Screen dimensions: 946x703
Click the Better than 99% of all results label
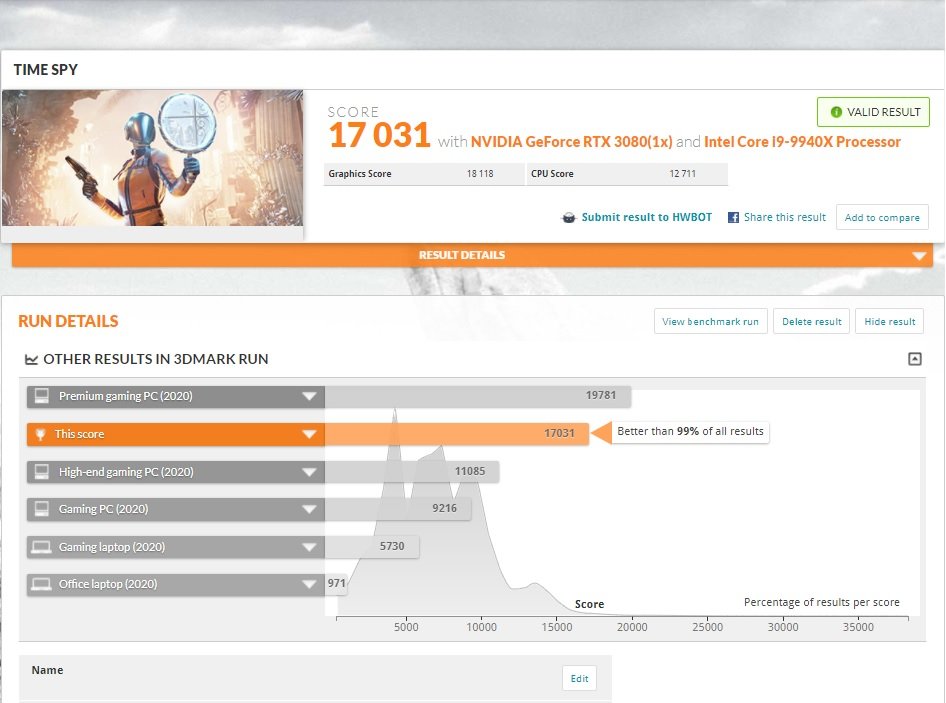coord(690,431)
